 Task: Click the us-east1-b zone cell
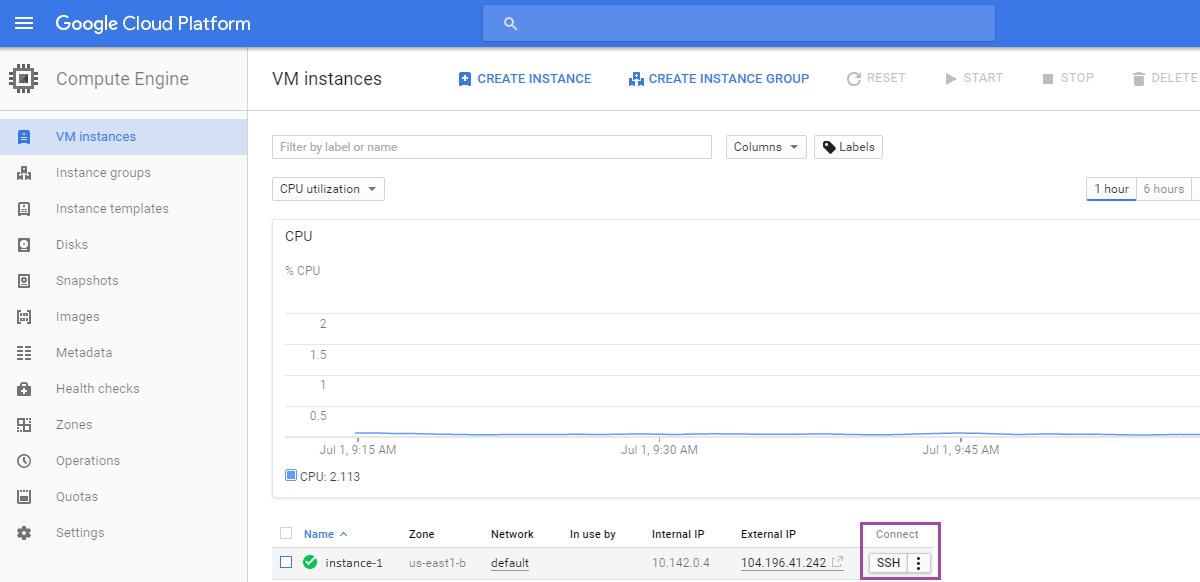point(437,563)
